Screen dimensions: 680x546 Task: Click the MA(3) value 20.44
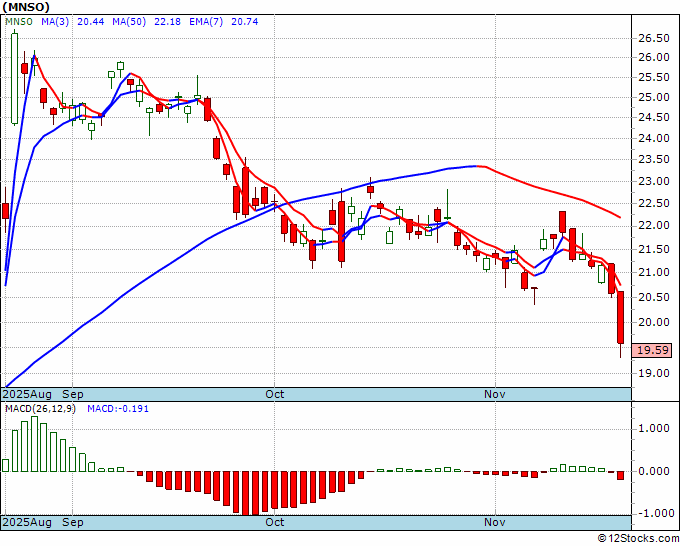91,21
